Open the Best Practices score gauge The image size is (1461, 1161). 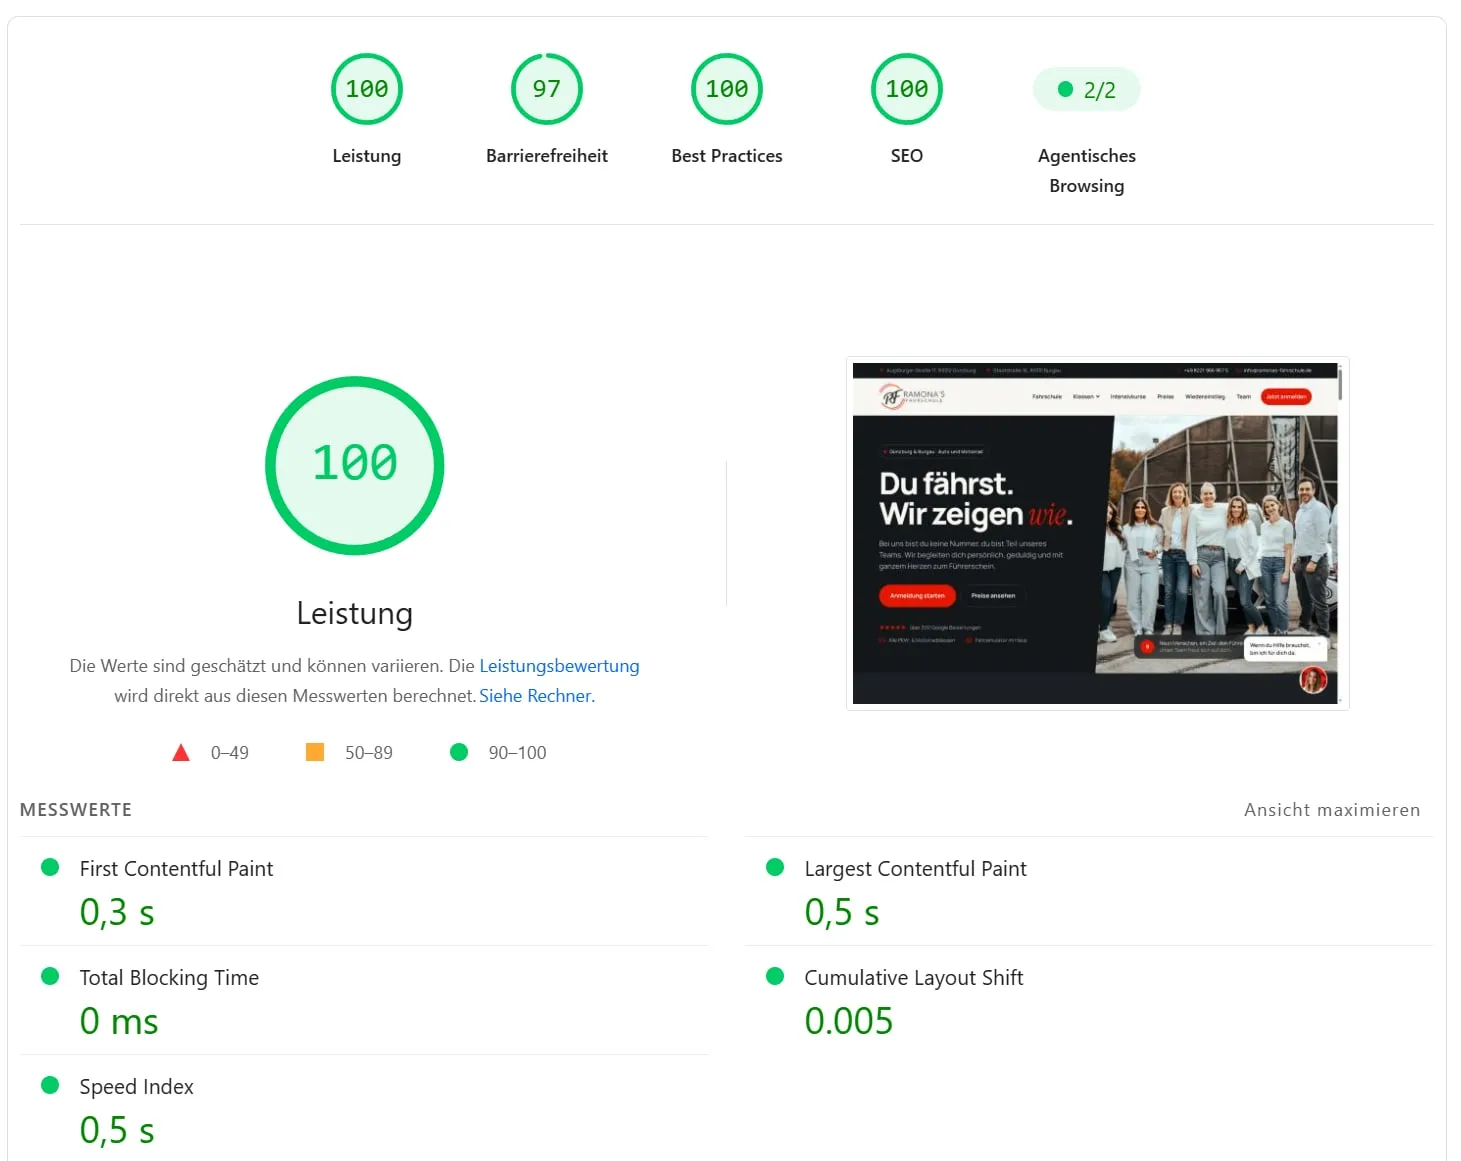pyautogui.click(x=727, y=89)
